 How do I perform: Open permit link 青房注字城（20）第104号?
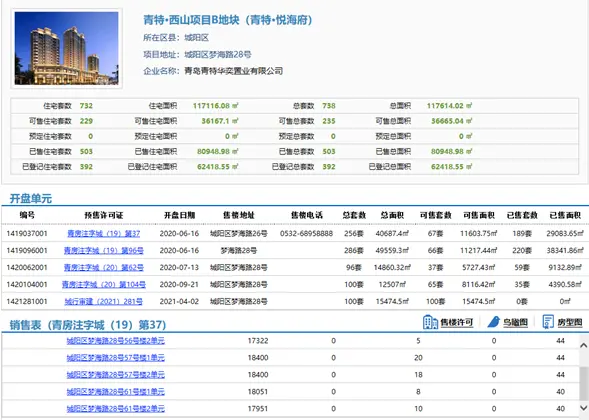[104, 284]
